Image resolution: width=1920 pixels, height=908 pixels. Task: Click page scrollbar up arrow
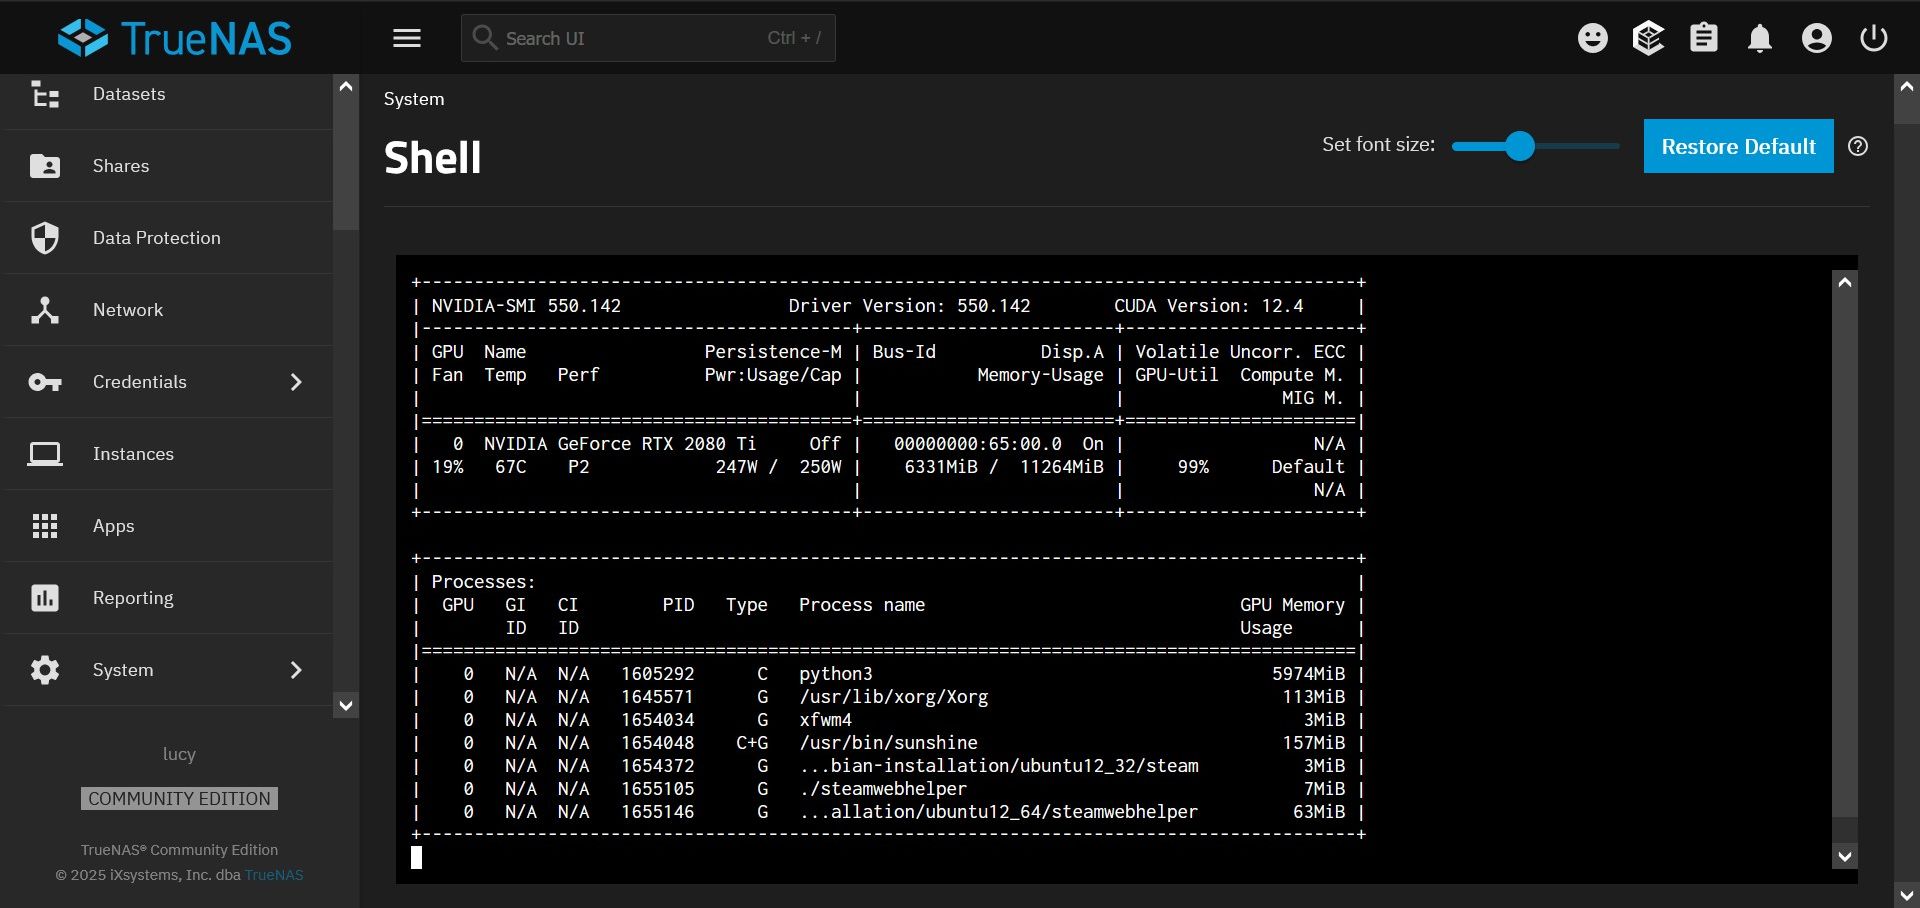(x=1906, y=87)
